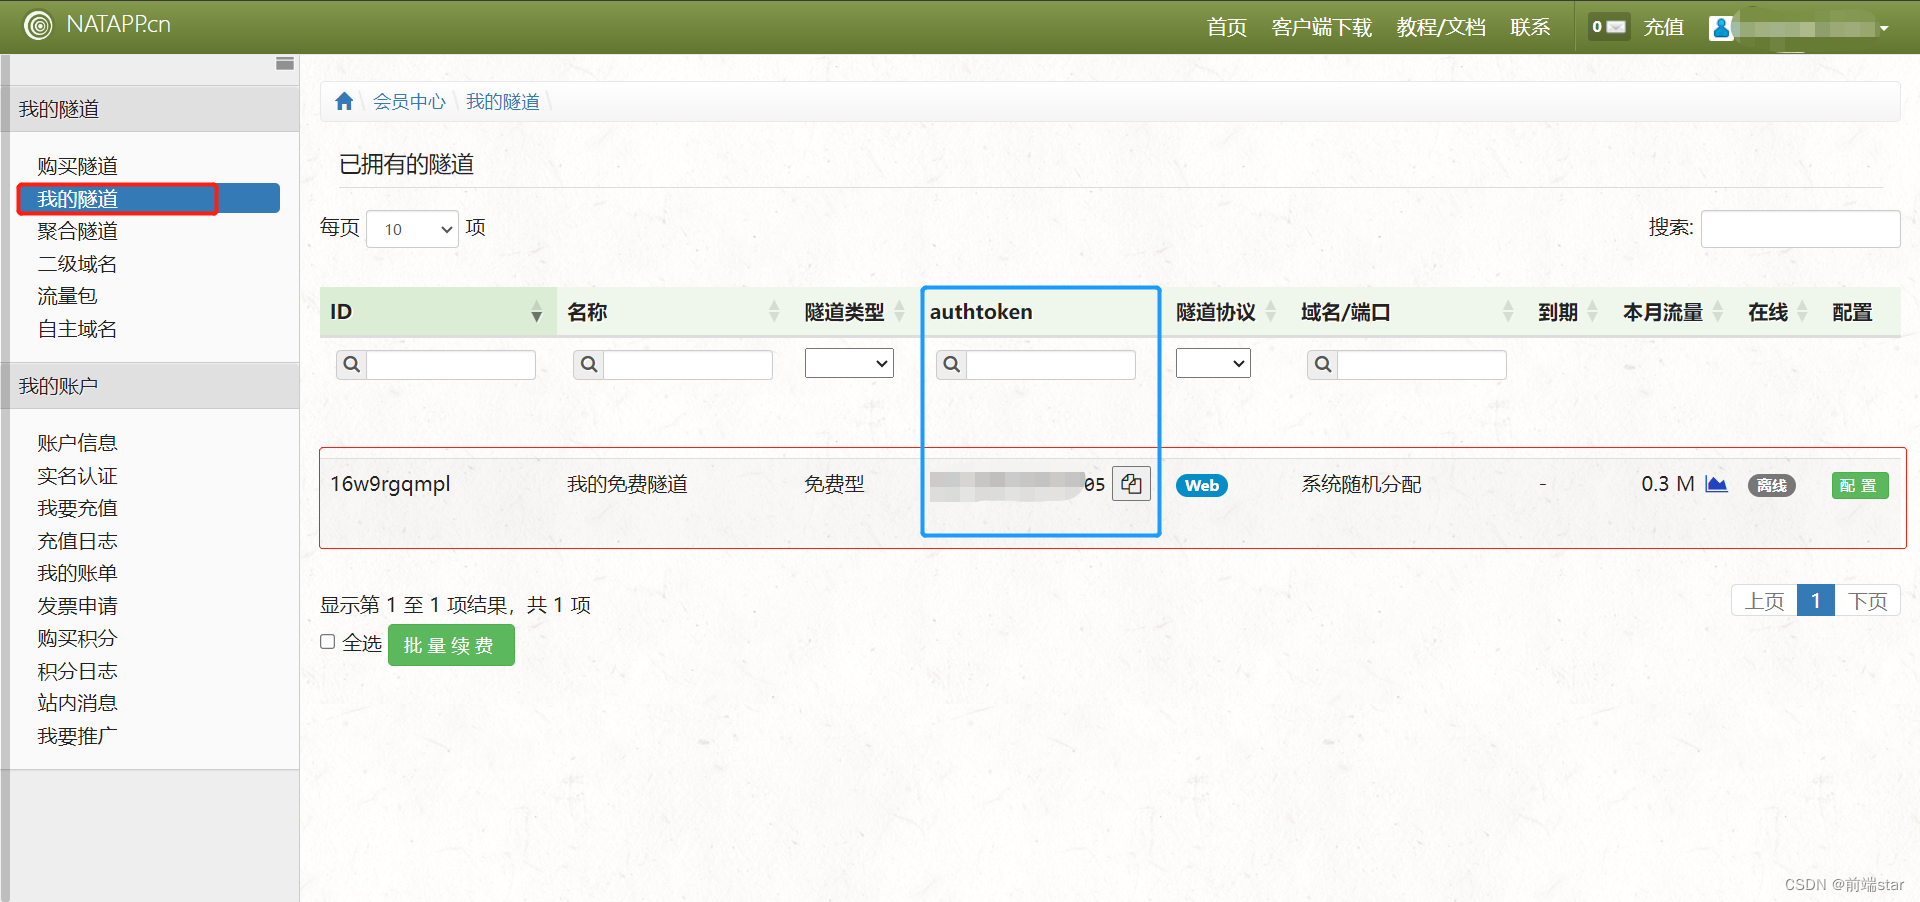Select 二级域名 in the sidebar

click(78, 264)
